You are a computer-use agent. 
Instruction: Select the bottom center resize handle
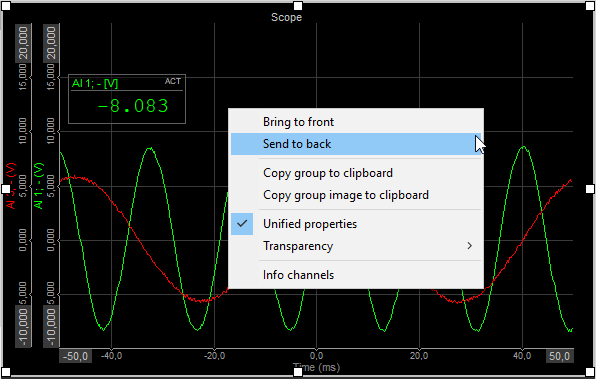[298, 372]
